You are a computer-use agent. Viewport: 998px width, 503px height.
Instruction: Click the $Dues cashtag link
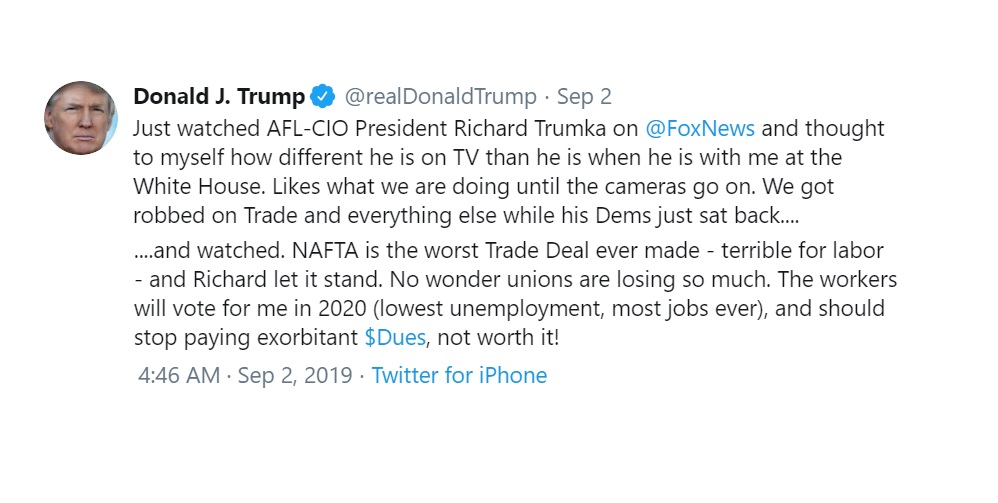pyautogui.click(x=395, y=337)
